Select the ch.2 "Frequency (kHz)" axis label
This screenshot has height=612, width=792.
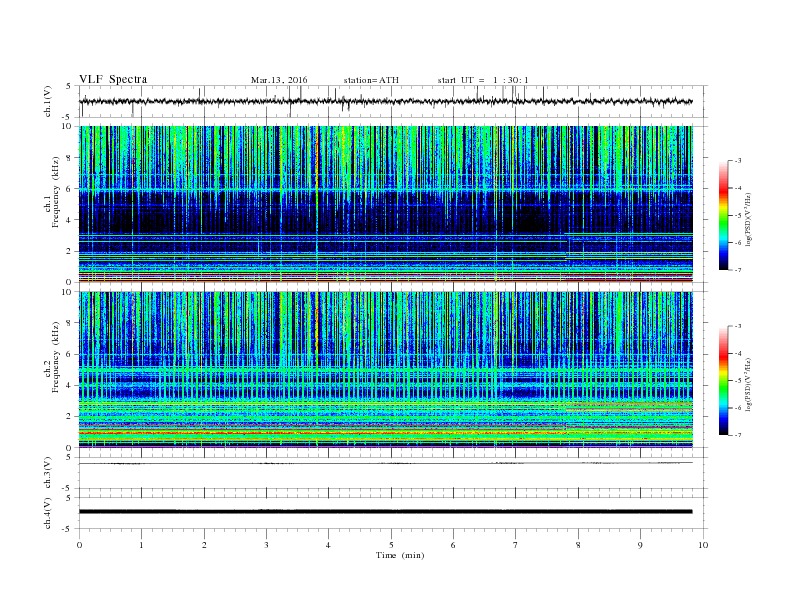click(56, 357)
